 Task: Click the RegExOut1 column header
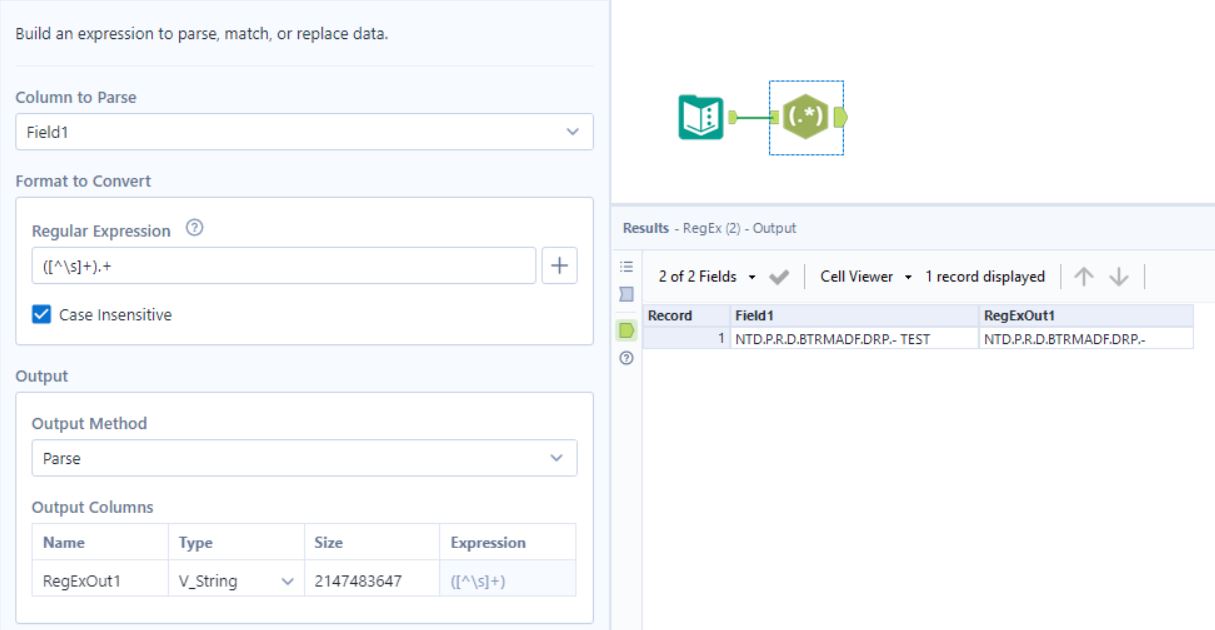tap(1086, 316)
